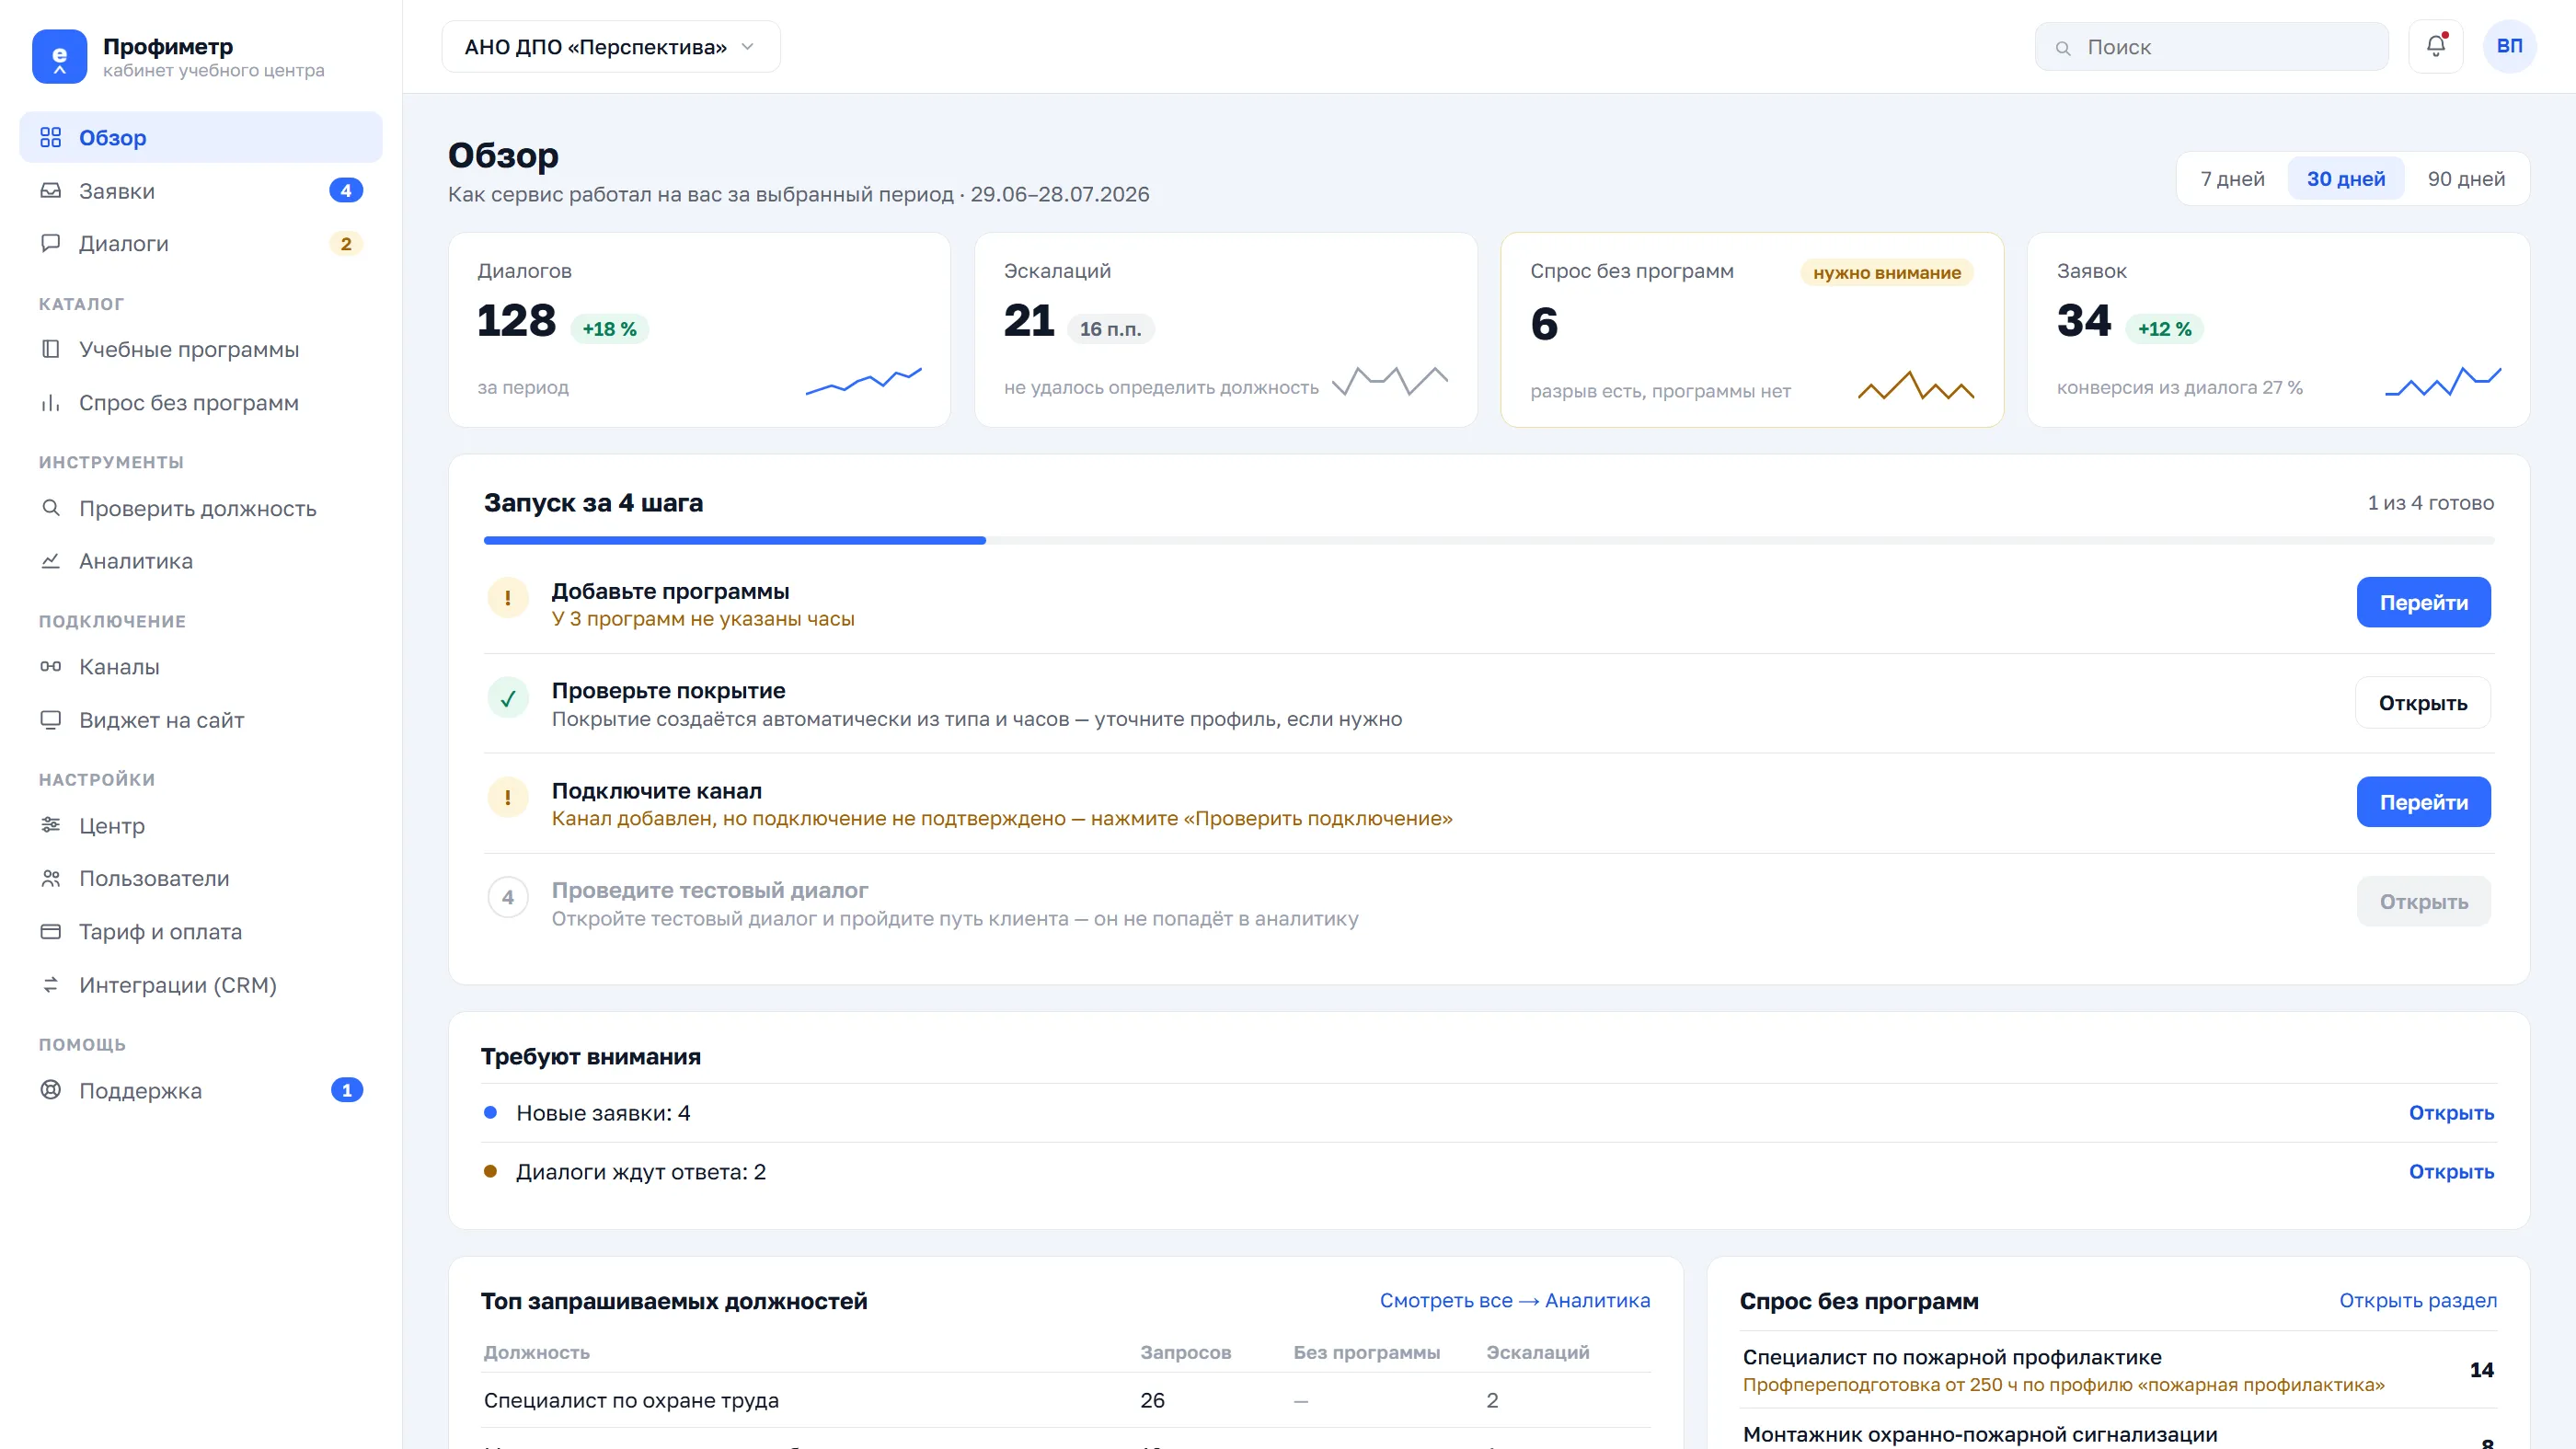Viewport: 2576px width, 1449px height.
Task: Click the Поддержка lifebuoy icon
Action: coord(51,1090)
